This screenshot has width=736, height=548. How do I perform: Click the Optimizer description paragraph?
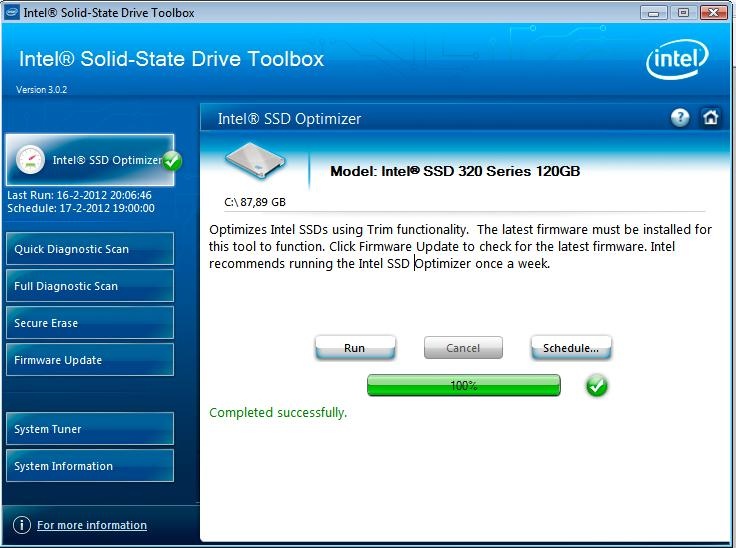[460, 247]
